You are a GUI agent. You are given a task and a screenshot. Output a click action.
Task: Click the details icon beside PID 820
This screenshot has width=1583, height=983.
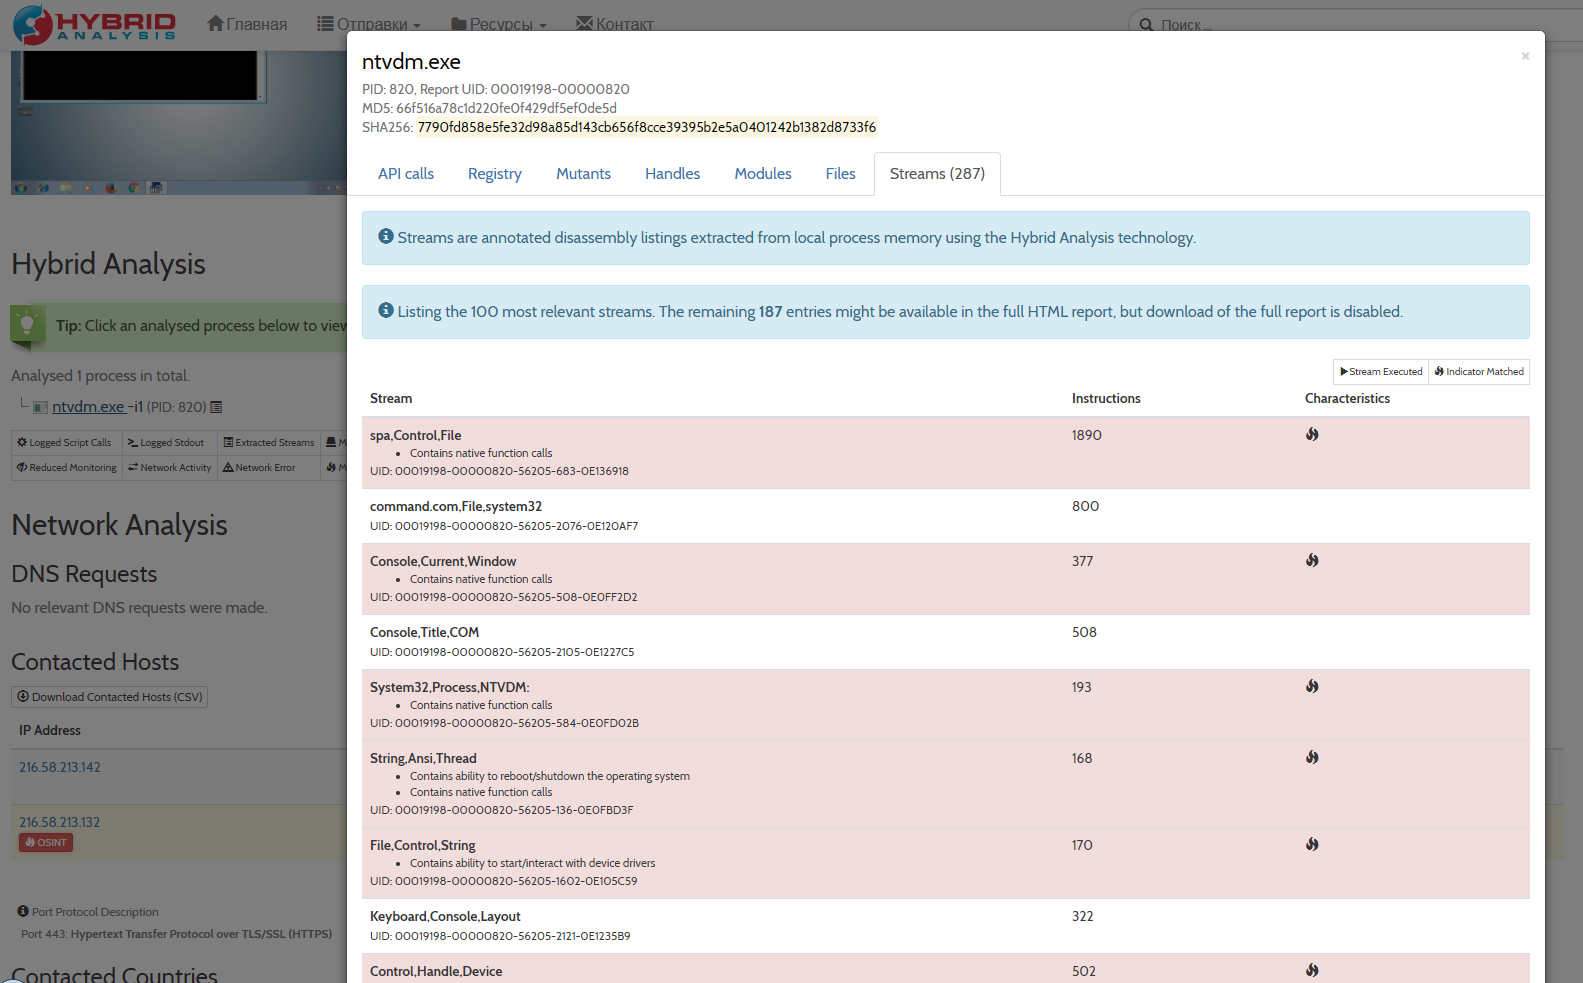216,407
